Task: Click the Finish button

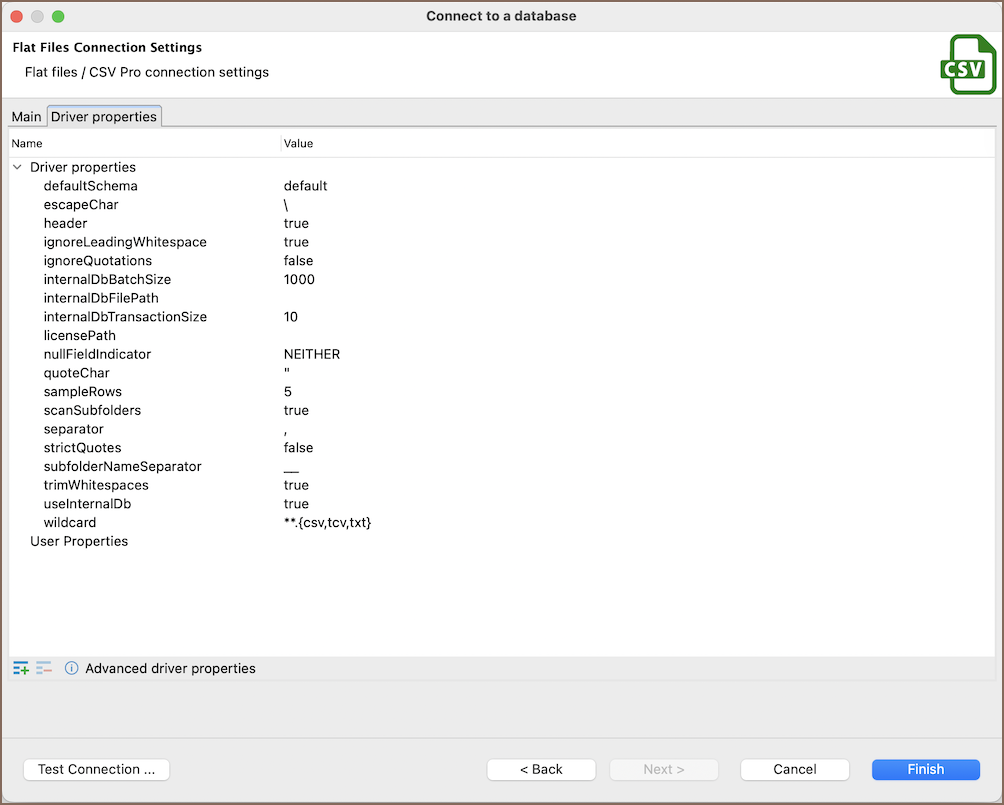Action: pyautogui.click(x=925, y=769)
